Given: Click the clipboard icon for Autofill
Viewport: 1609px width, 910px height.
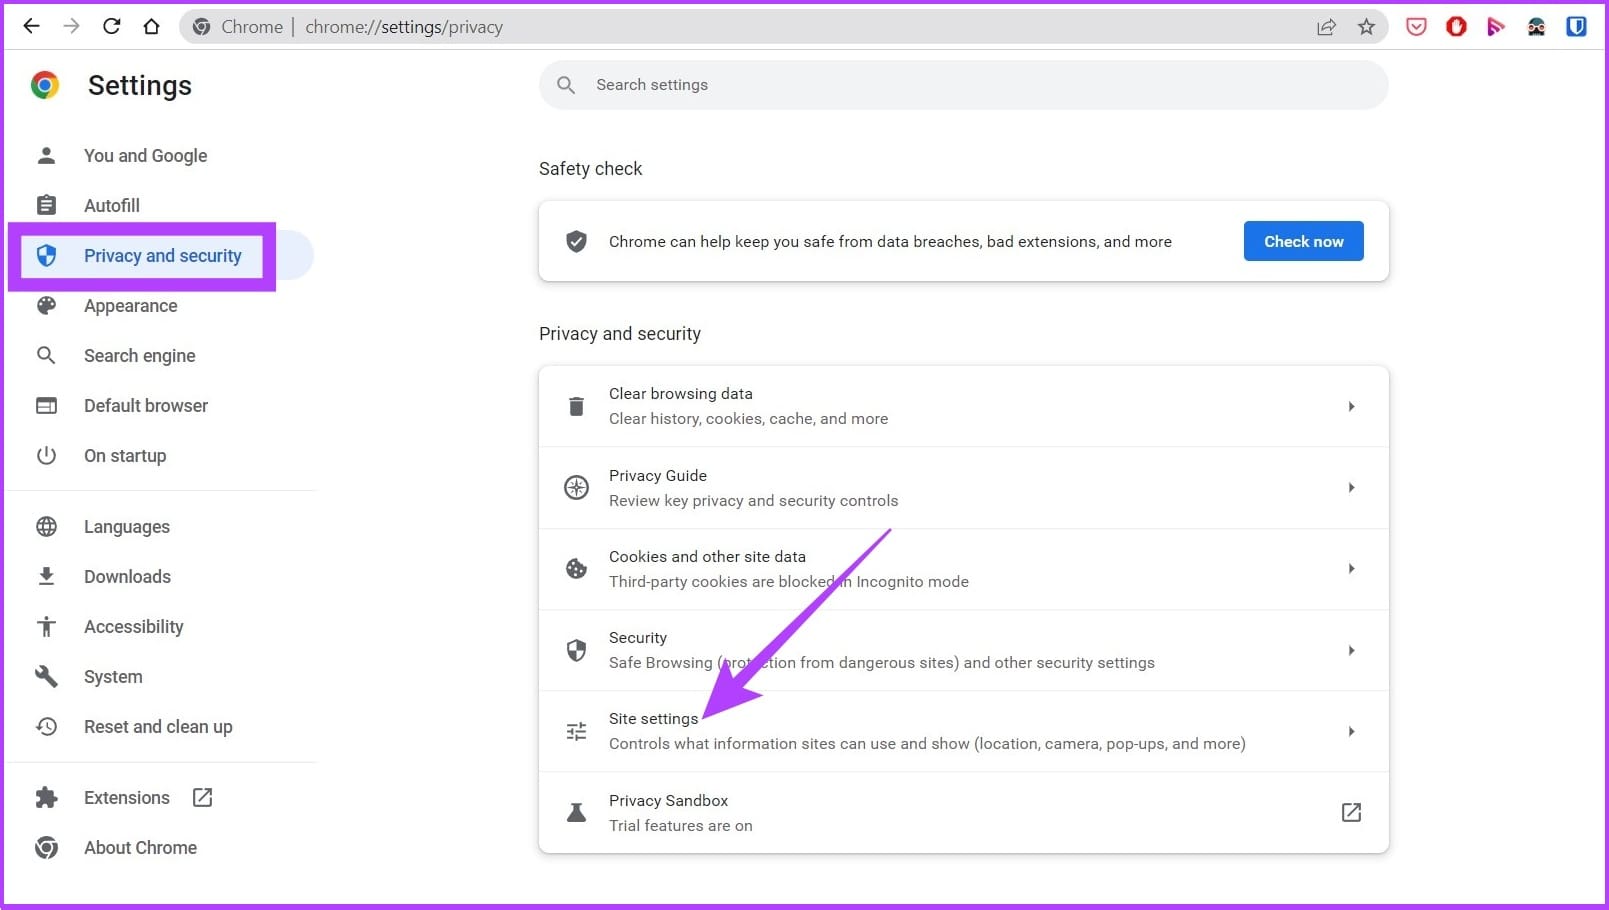Looking at the screenshot, I should click(46, 205).
